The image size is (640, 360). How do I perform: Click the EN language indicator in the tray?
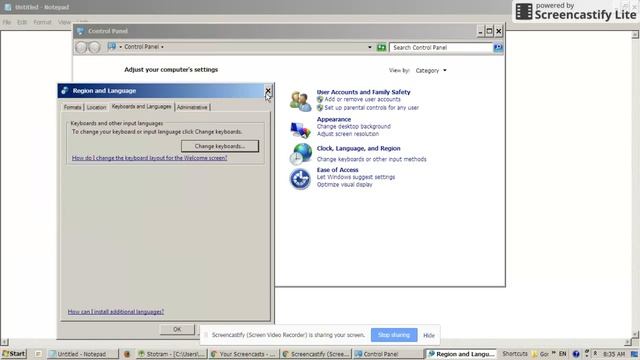562,354
